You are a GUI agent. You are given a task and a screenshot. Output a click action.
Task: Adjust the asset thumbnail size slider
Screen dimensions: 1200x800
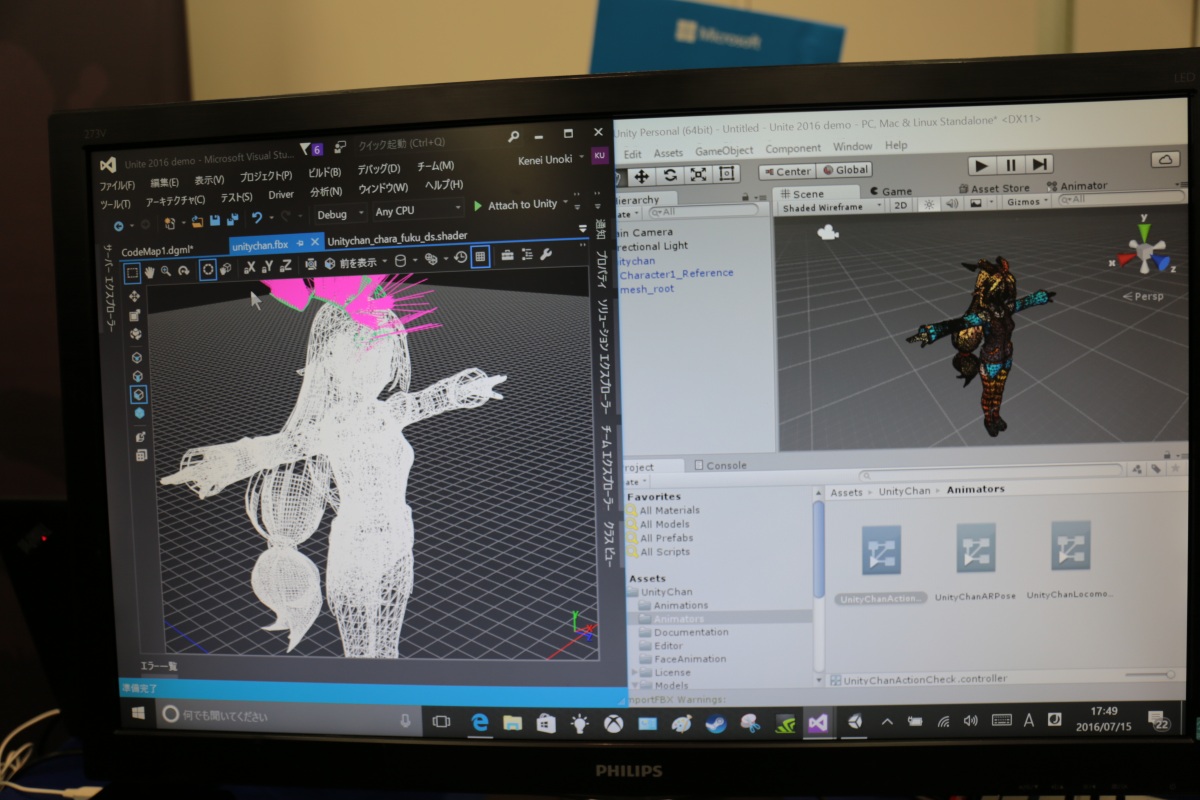point(1148,675)
